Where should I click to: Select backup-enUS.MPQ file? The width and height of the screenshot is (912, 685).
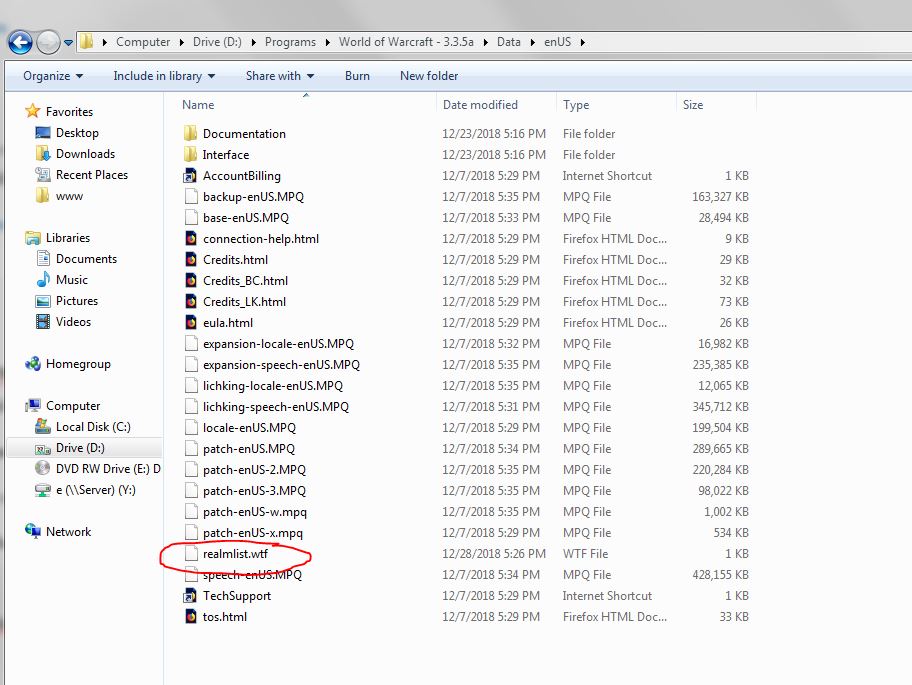coord(253,197)
